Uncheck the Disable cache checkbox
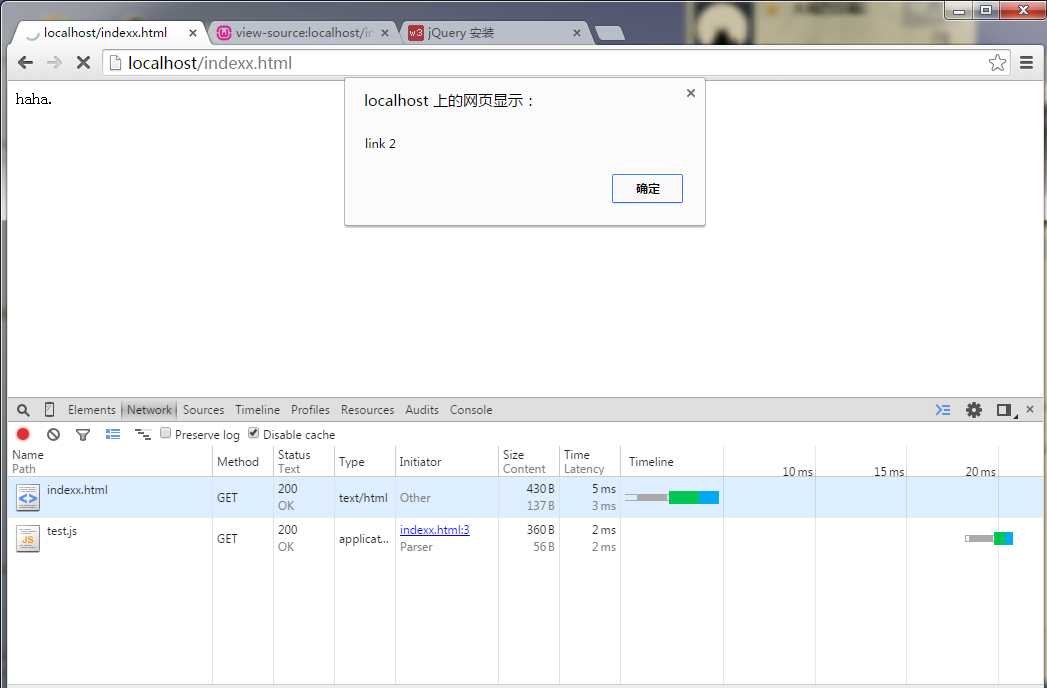The image size is (1047, 688). point(253,433)
